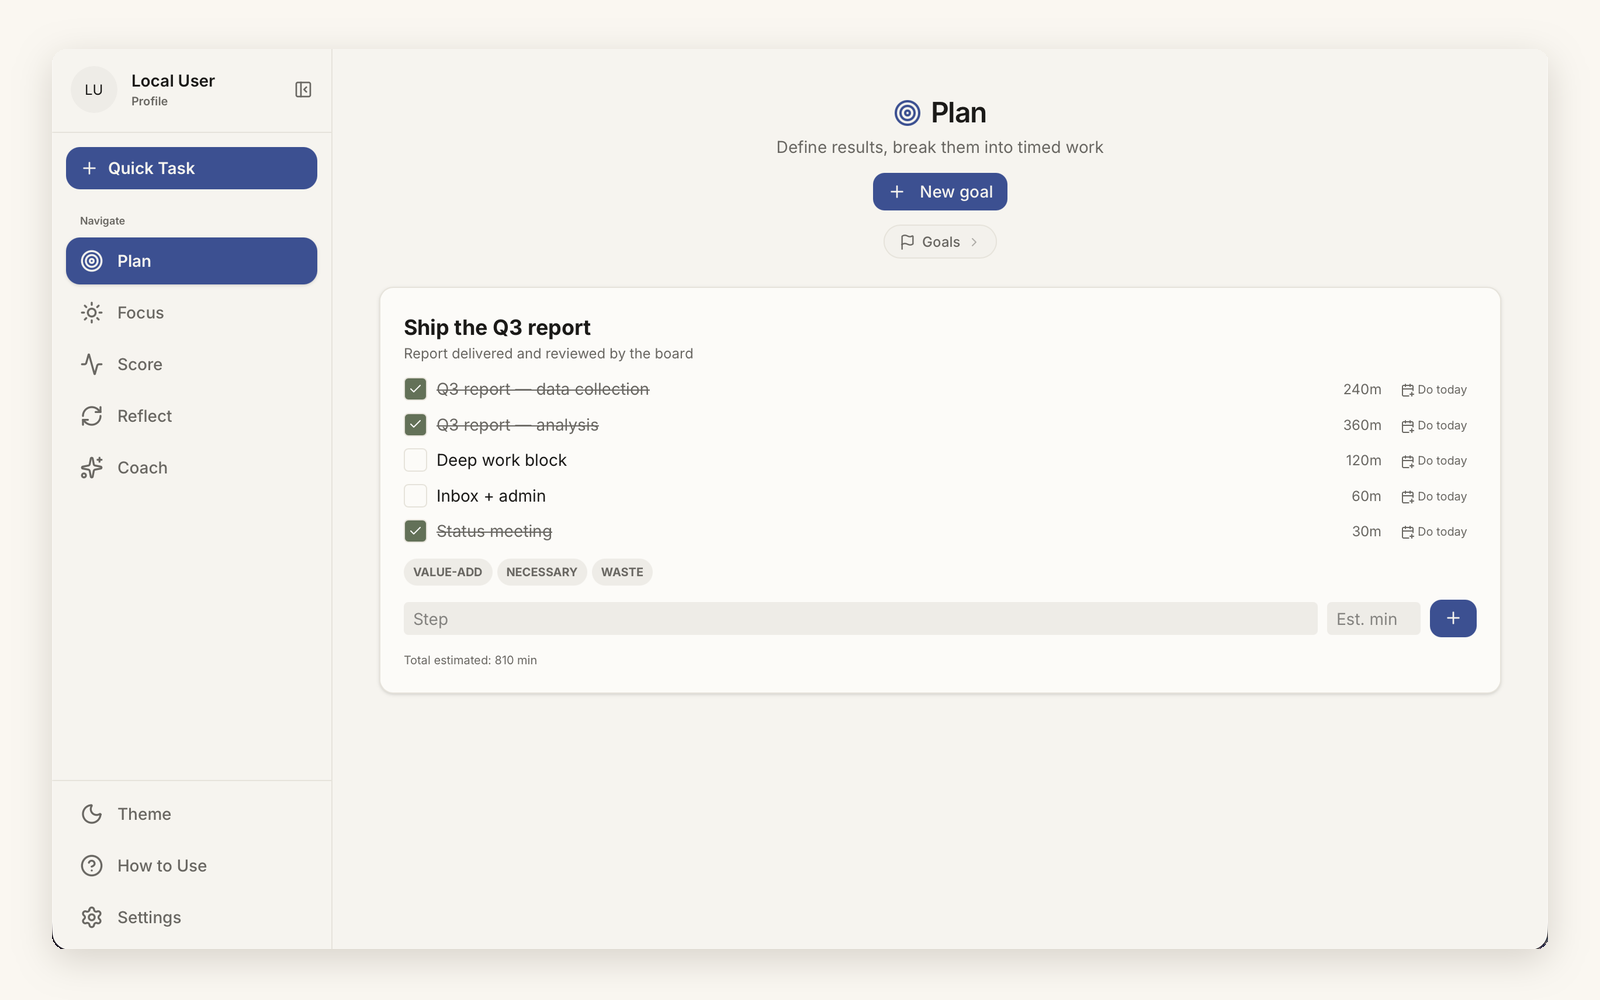The height and width of the screenshot is (1000, 1600).
Task: Click the calendar icon on Inbox + admin row
Action: pos(1407,497)
